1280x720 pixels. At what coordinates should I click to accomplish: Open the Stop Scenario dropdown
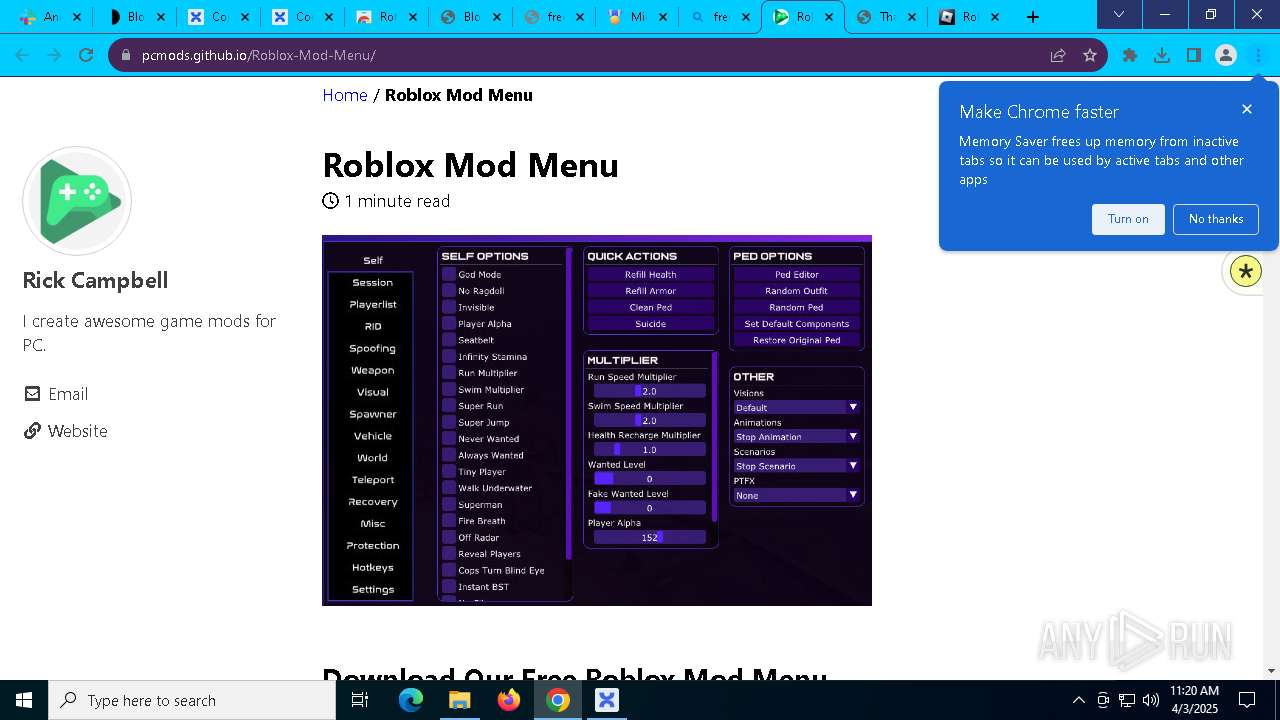796,465
